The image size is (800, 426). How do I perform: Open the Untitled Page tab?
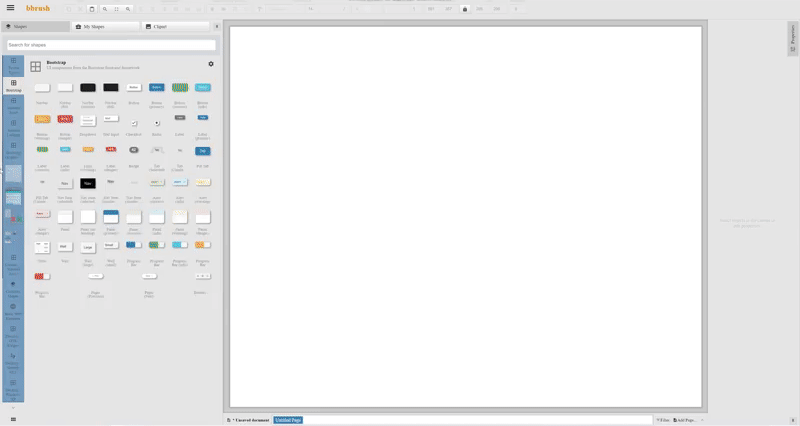coord(287,420)
